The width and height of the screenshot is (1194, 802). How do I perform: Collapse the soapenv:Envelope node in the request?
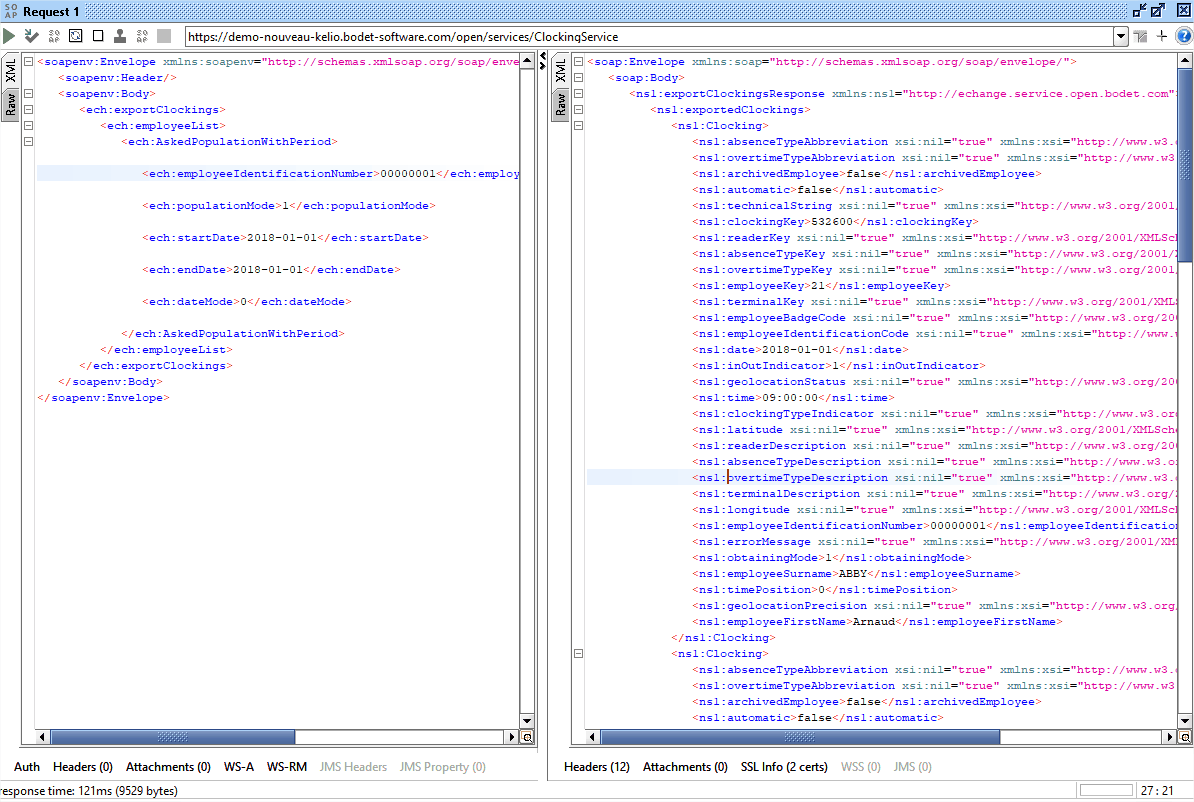[28, 62]
